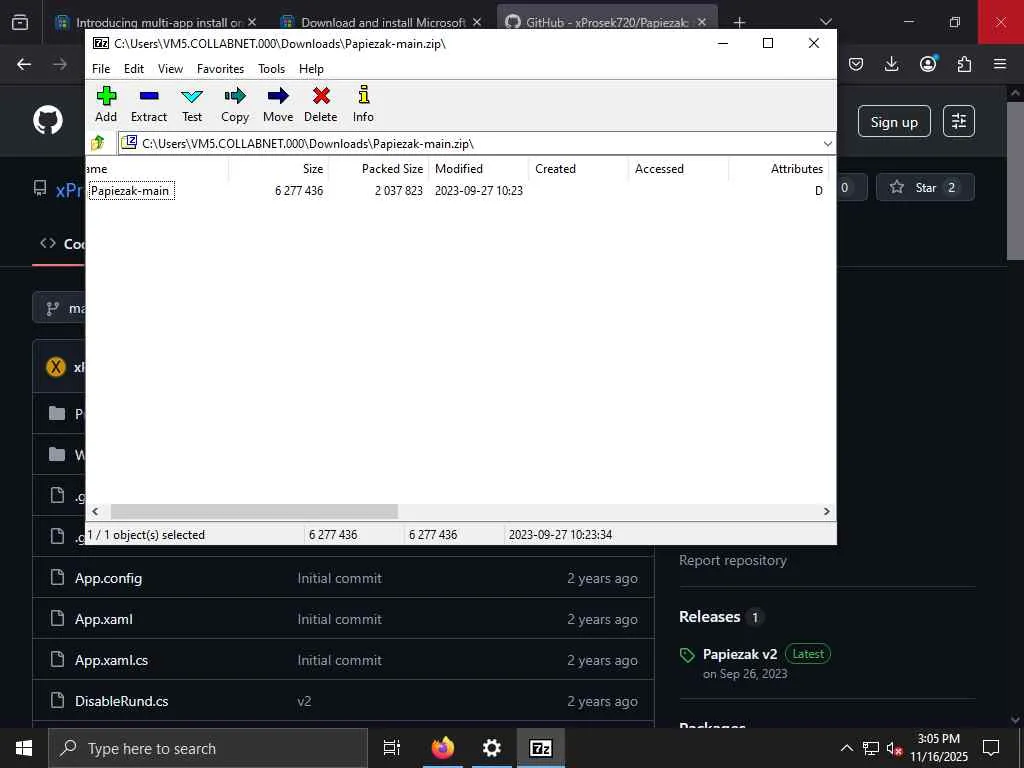Open the Firefox hamburger menu
Viewport: 1024px width, 768px height.
[1000, 64]
